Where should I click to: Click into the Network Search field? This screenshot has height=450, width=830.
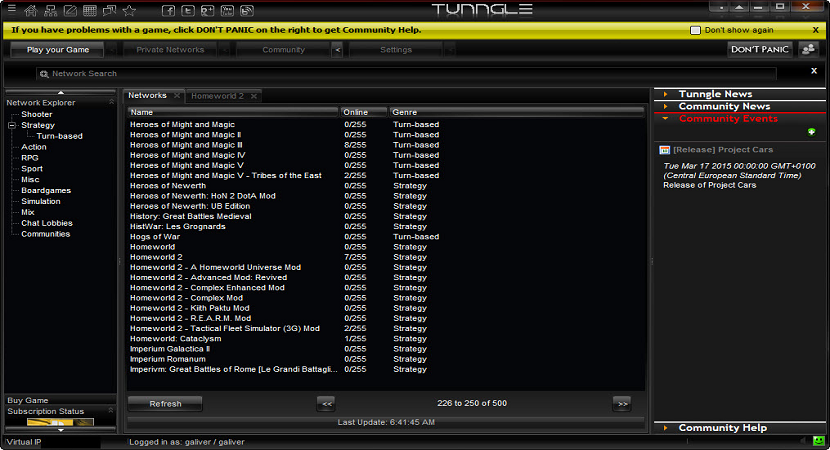407,74
